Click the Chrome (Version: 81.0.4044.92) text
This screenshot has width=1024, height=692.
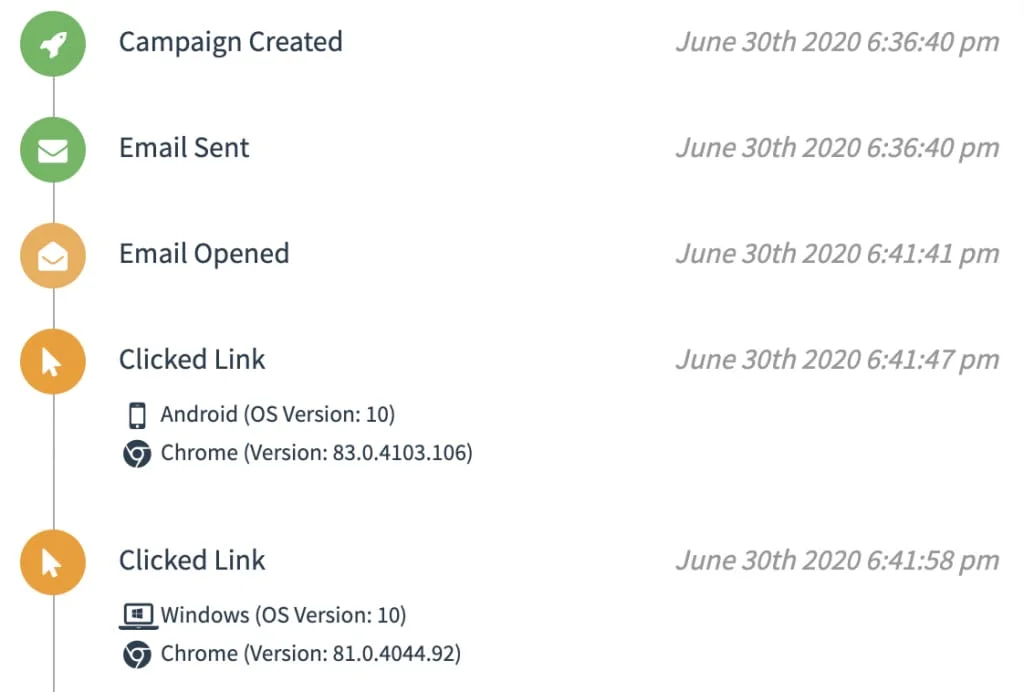(311, 653)
